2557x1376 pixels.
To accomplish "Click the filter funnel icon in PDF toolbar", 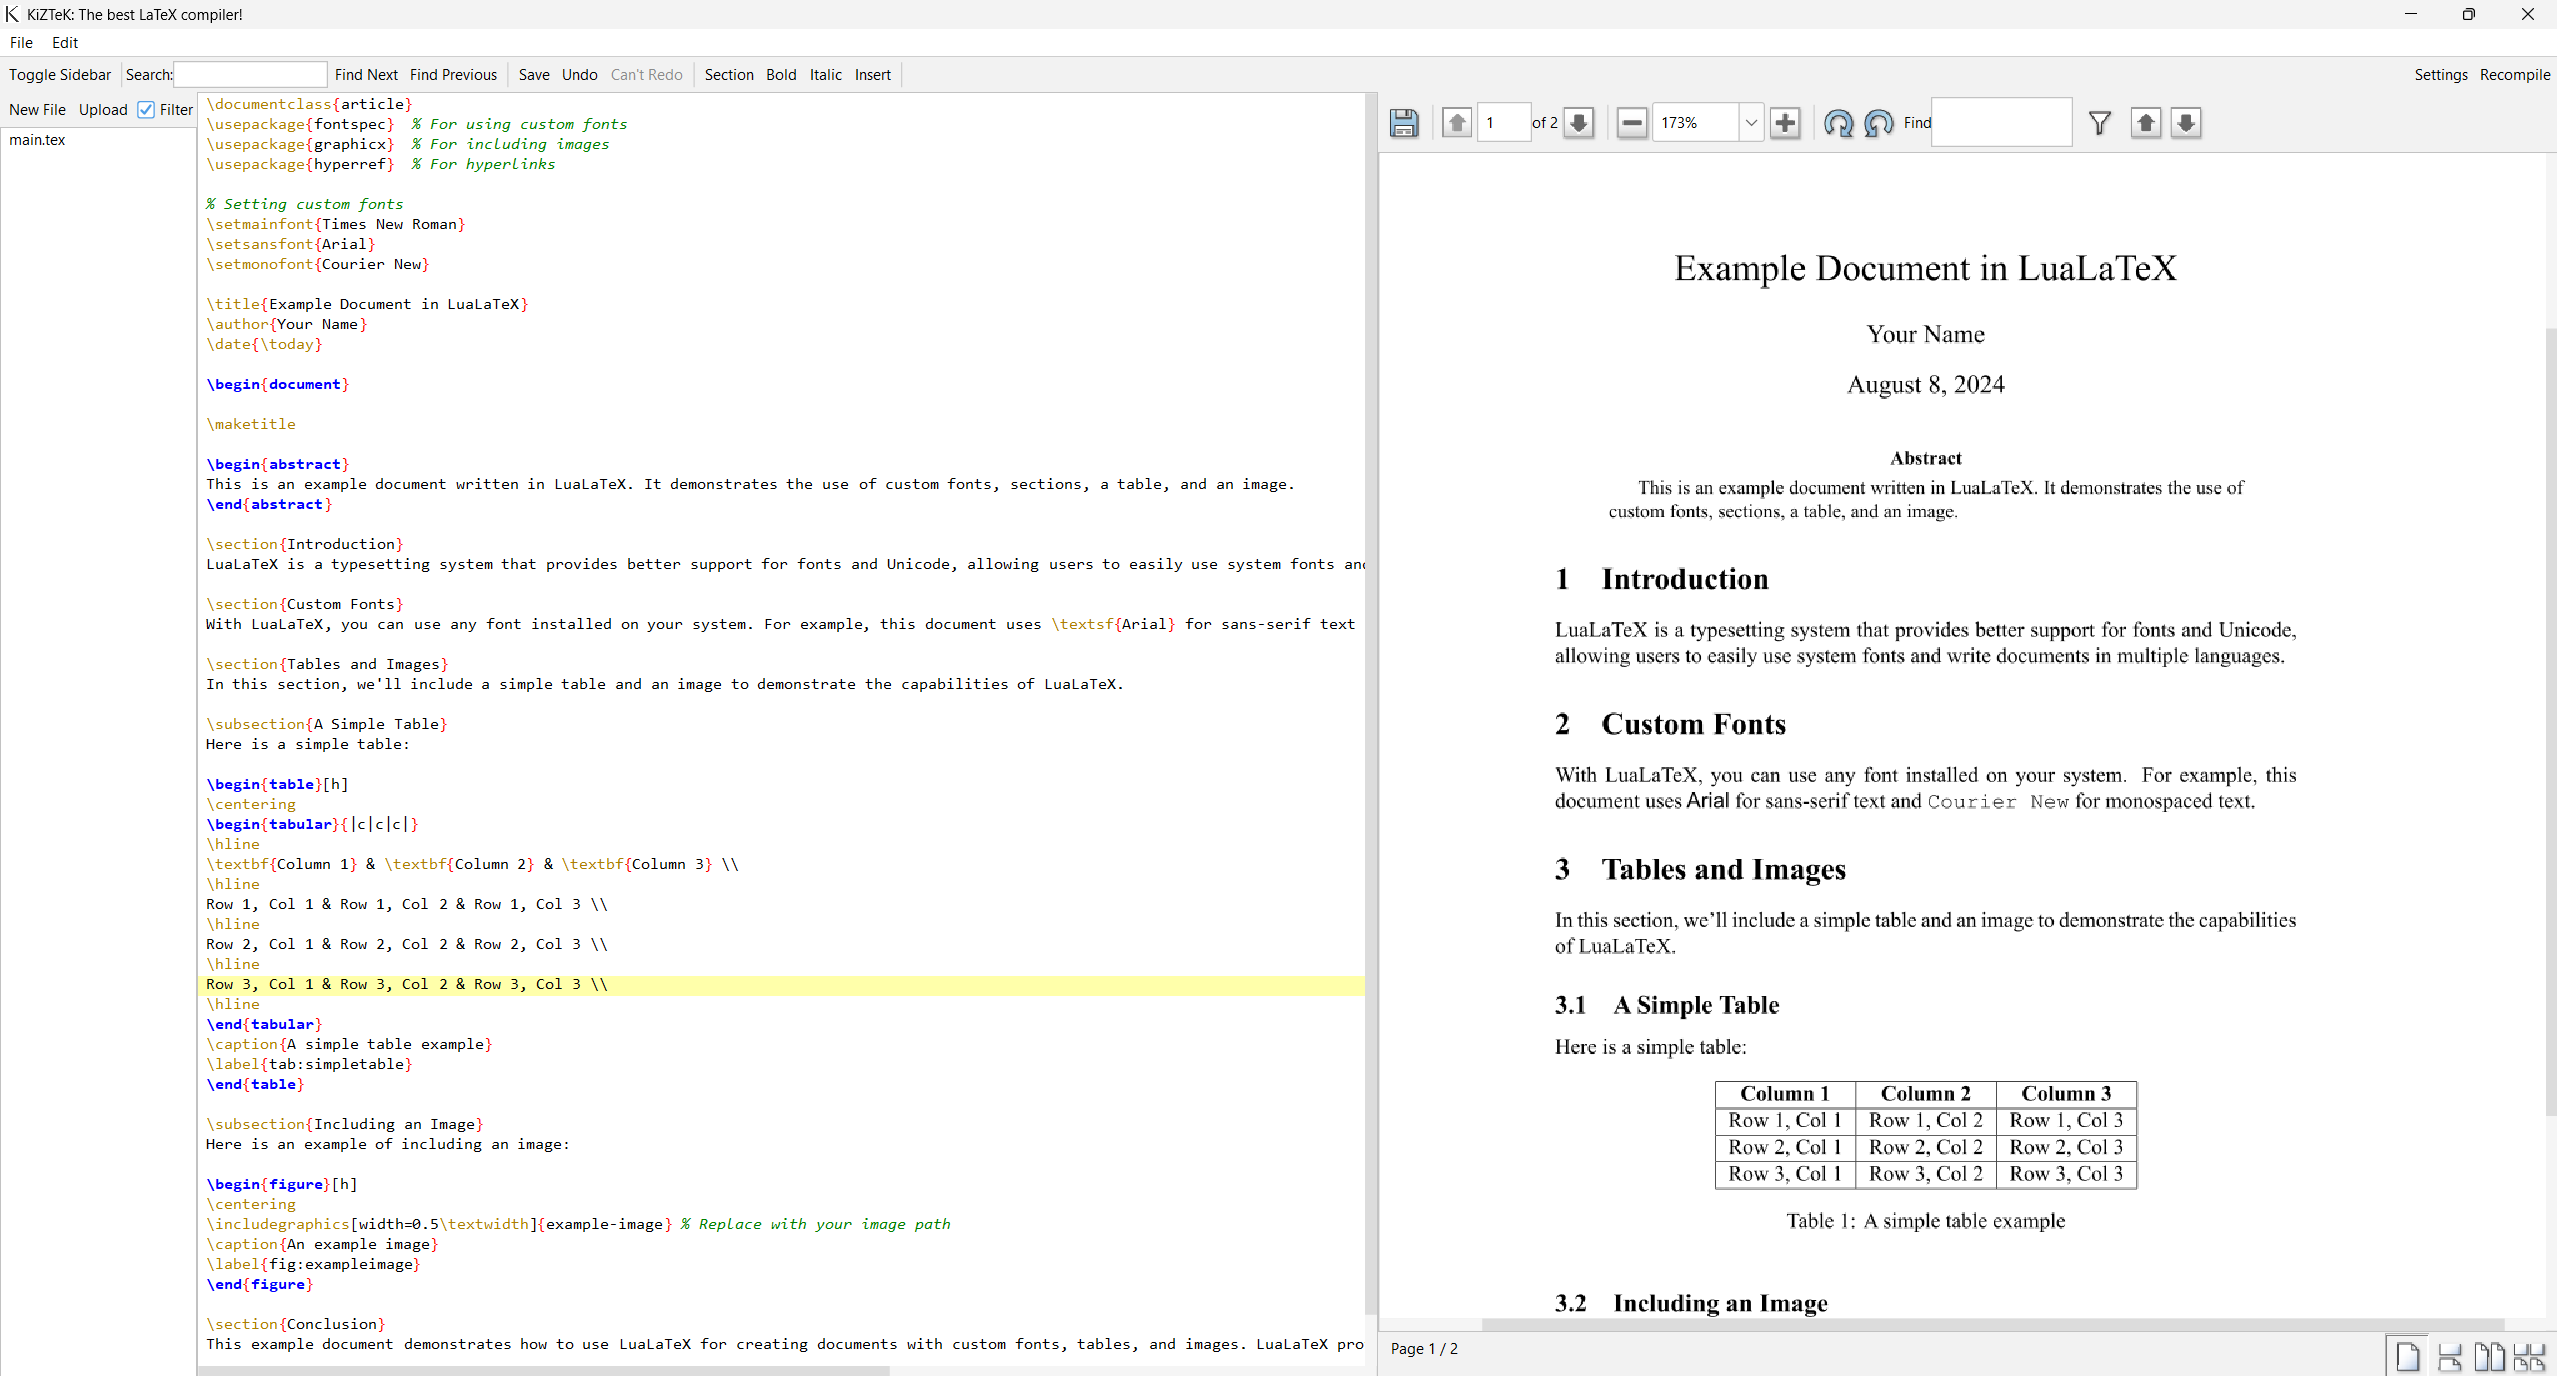I will click(2100, 123).
